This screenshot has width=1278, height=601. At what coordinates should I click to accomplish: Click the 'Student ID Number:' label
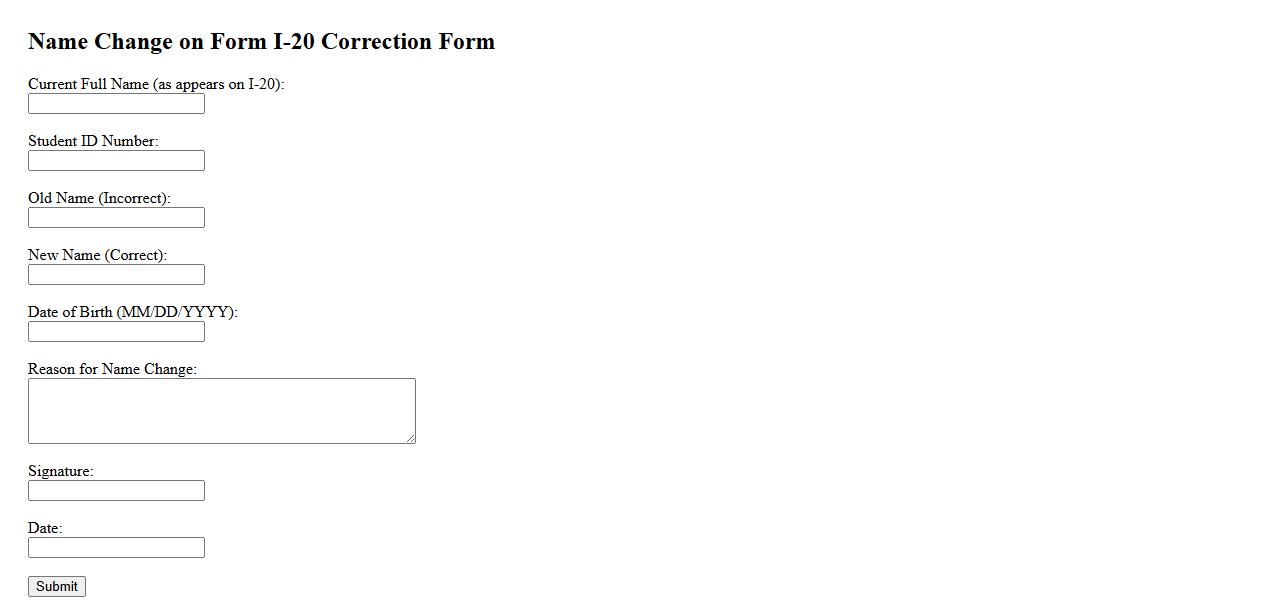pos(93,141)
